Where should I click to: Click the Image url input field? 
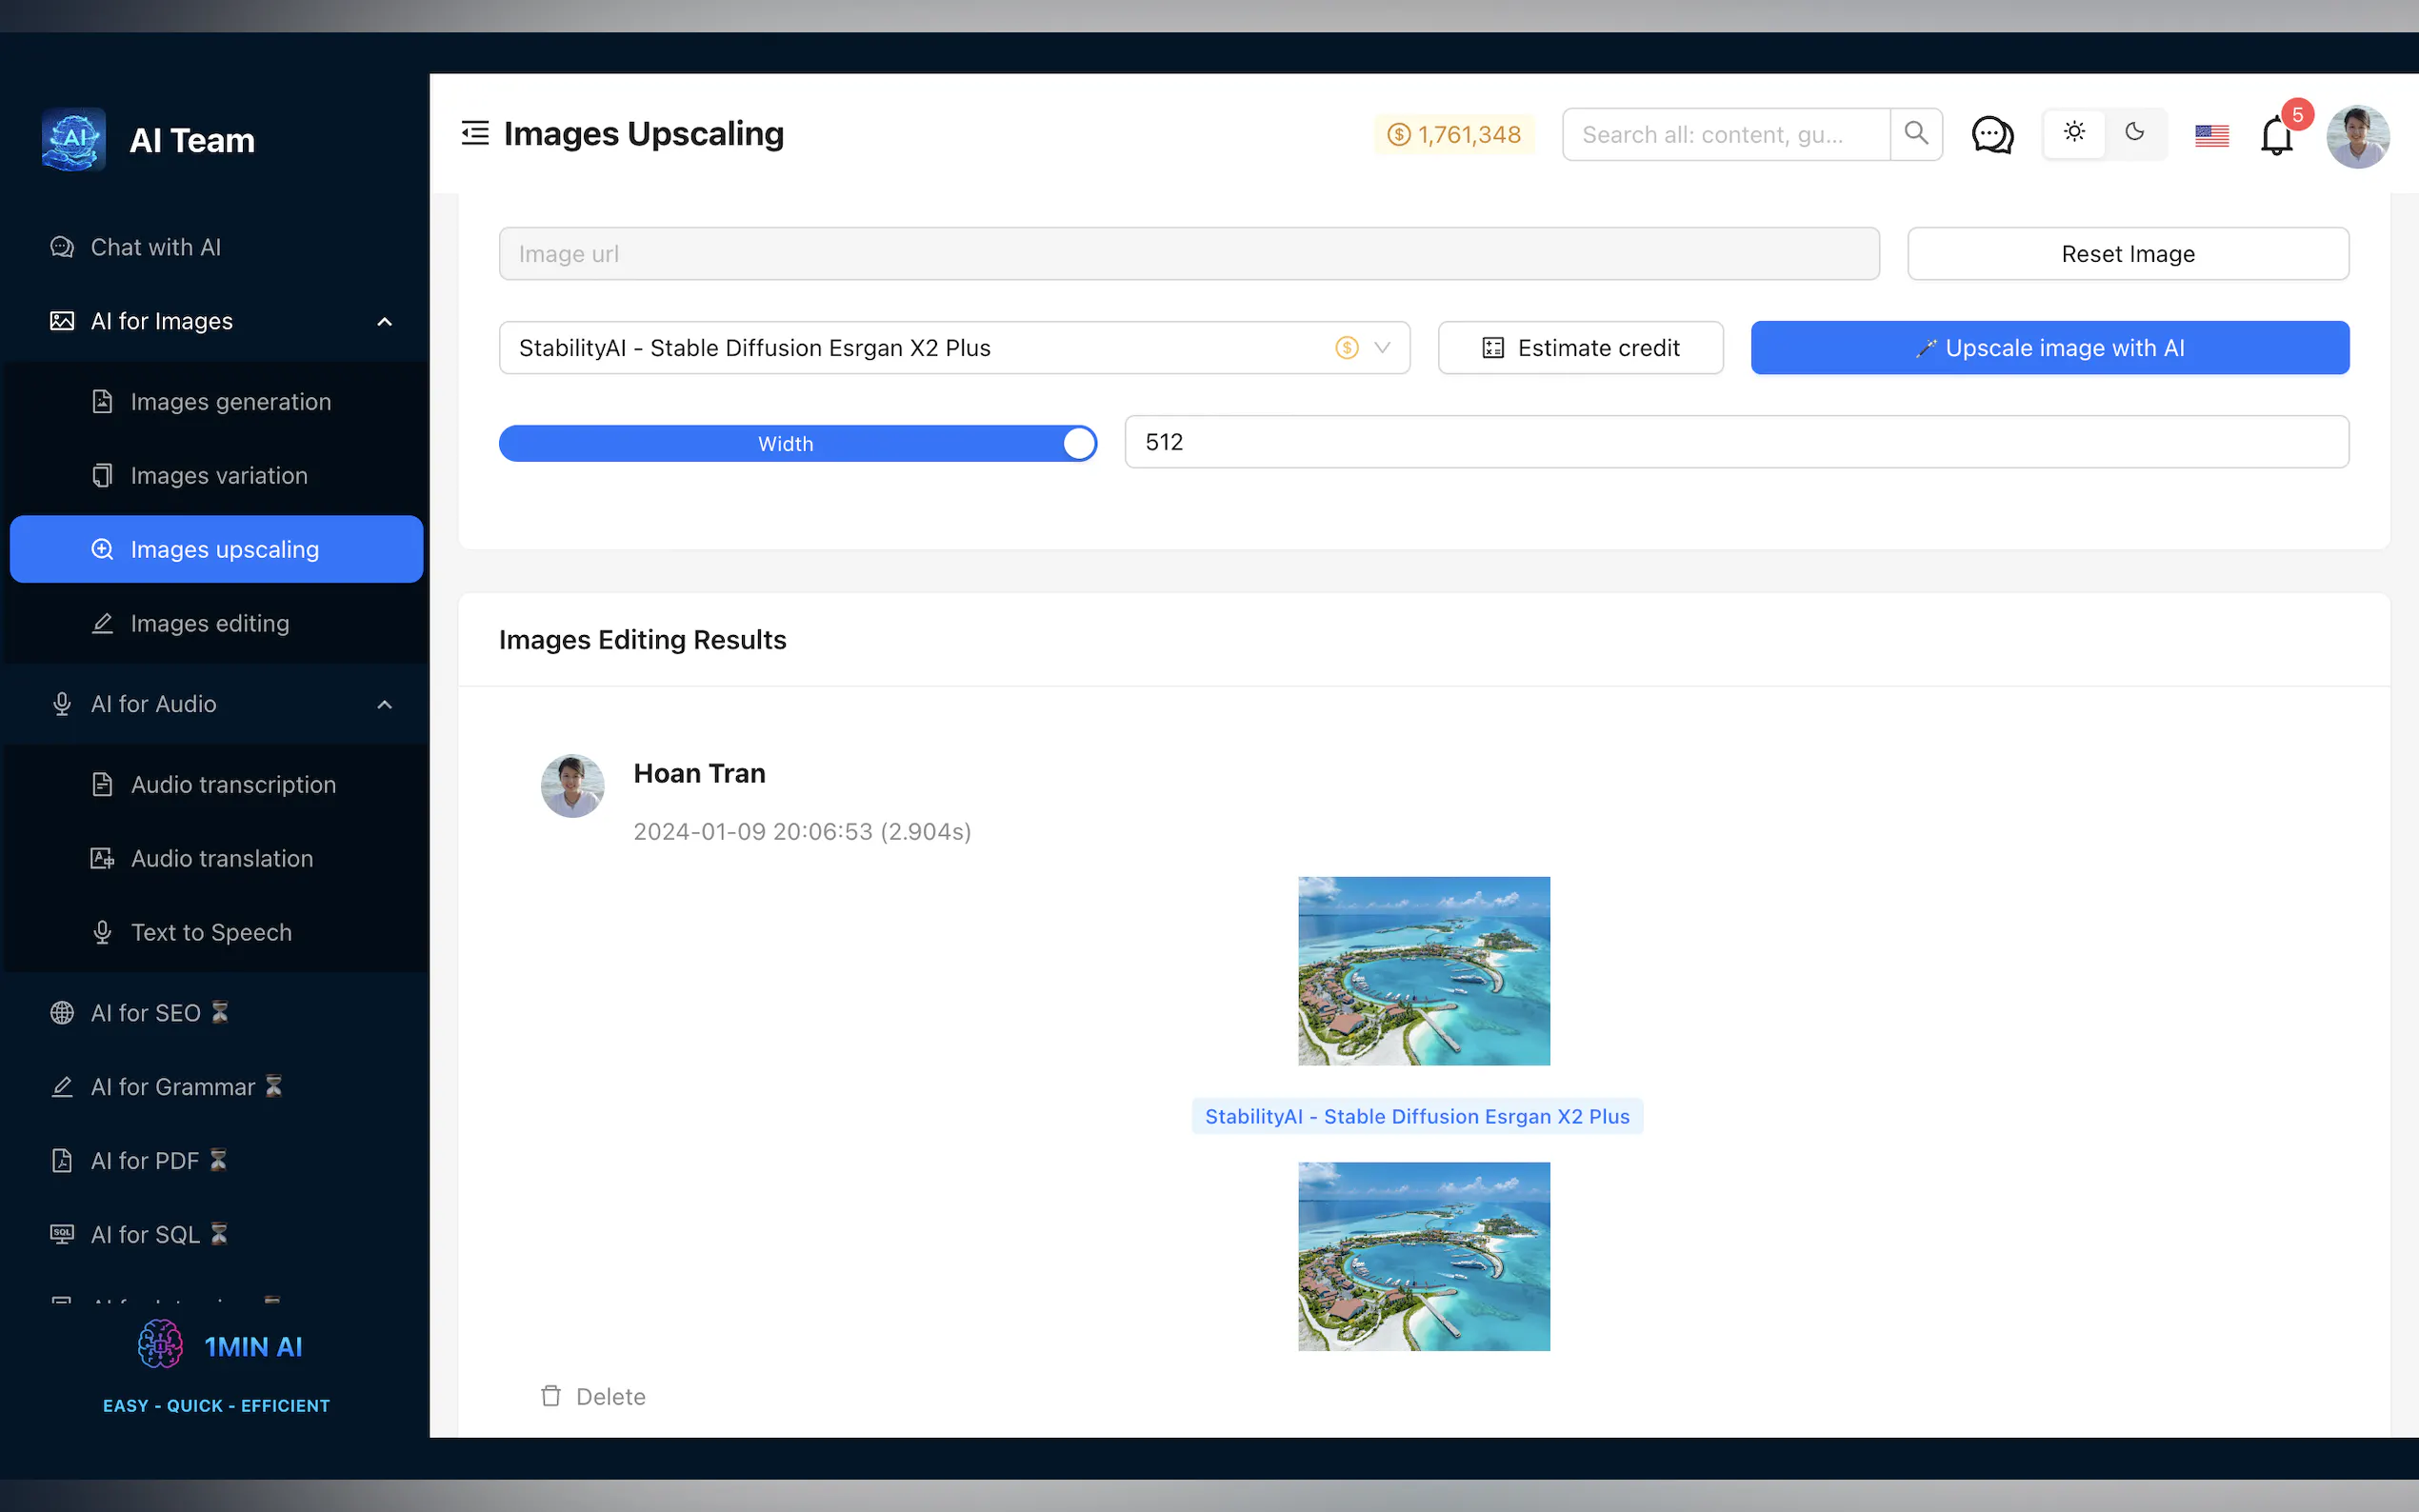tap(1188, 254)
